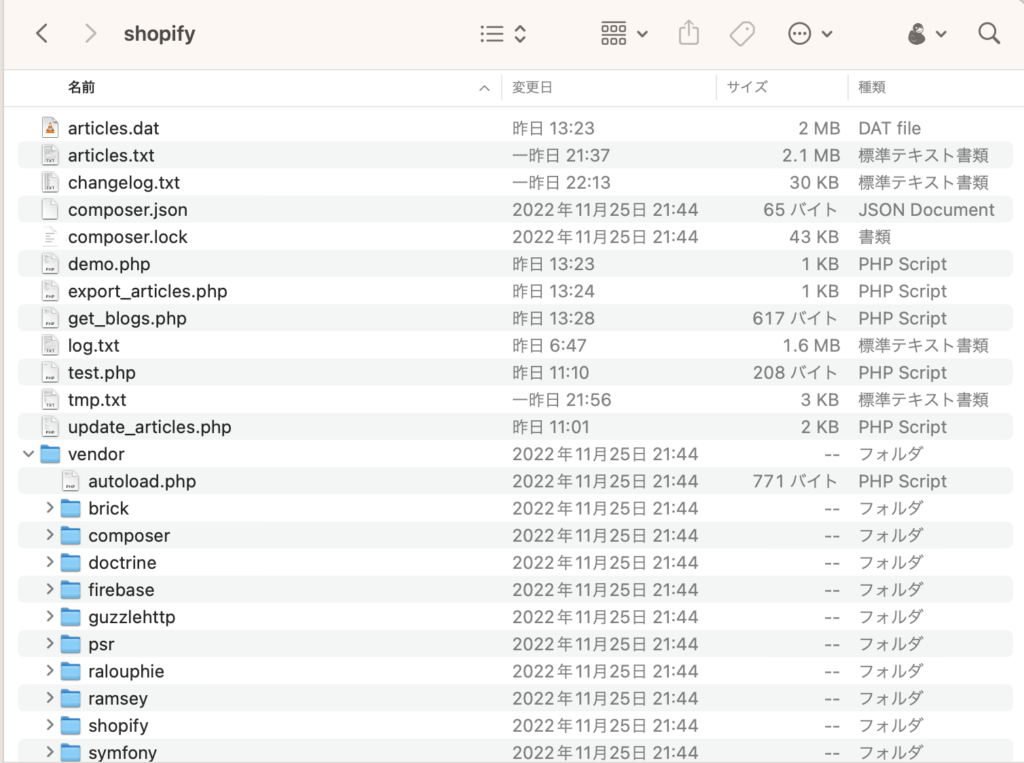The image size is (1024, 763).
Task: Select the changelog.txt file icon
Action: coord(50,182)
